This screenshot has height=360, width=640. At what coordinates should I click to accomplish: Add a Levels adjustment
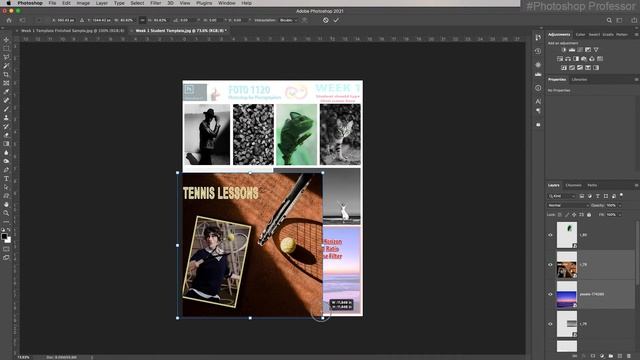(572, 50)
